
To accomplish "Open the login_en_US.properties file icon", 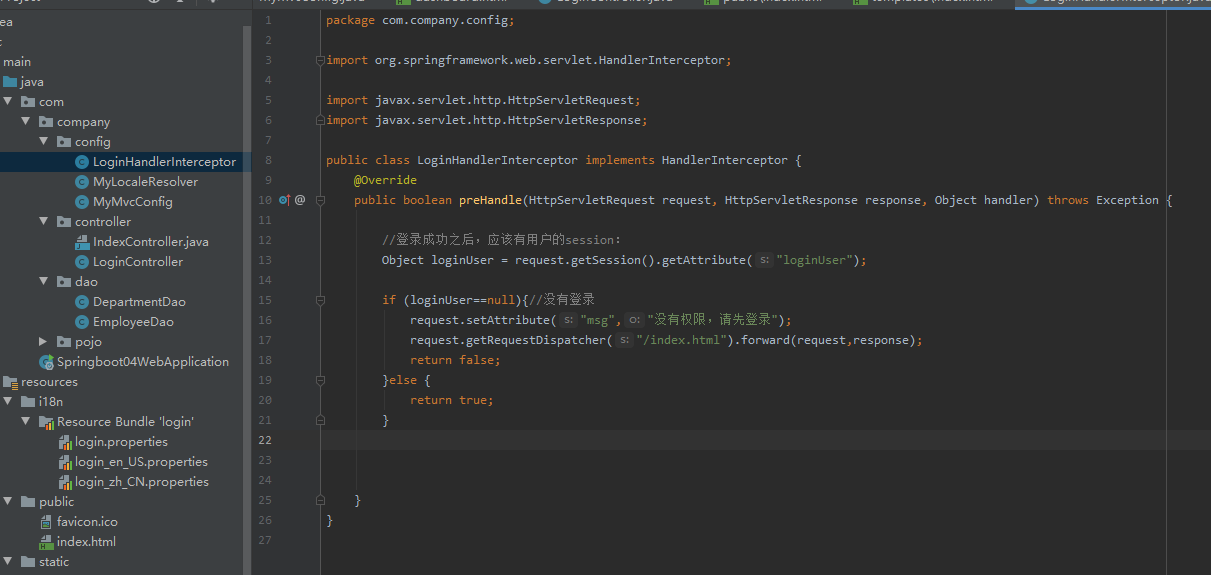I will [64, 462].
